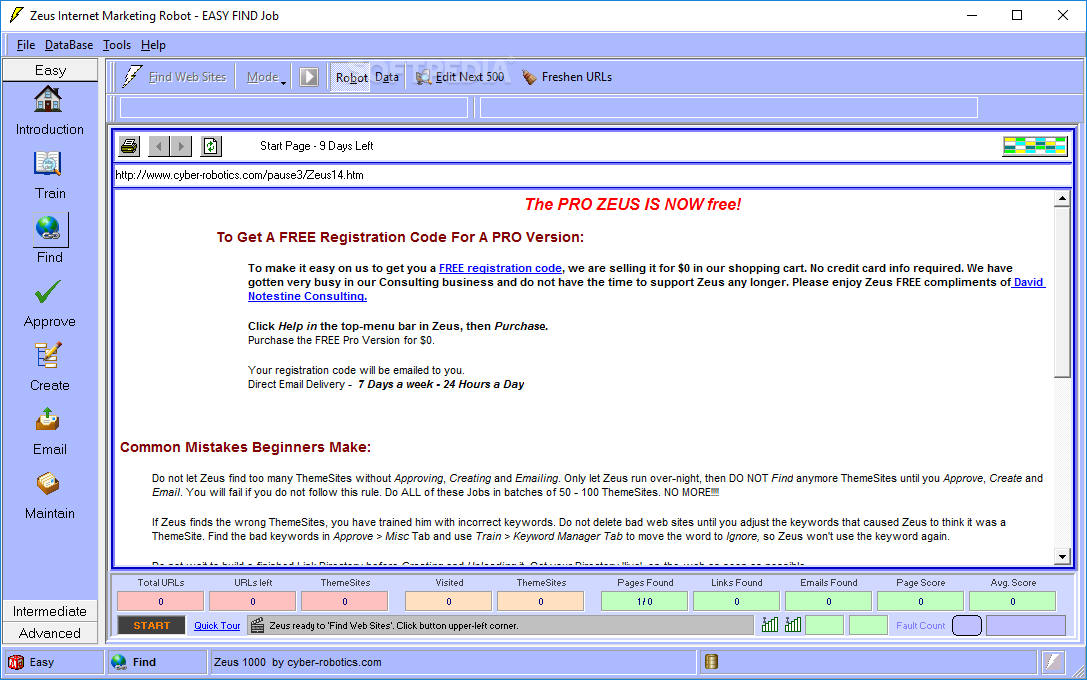Click the colored grid icon top right
The height and width of the screenshot is (680, 1087).
coord(1035,146)
